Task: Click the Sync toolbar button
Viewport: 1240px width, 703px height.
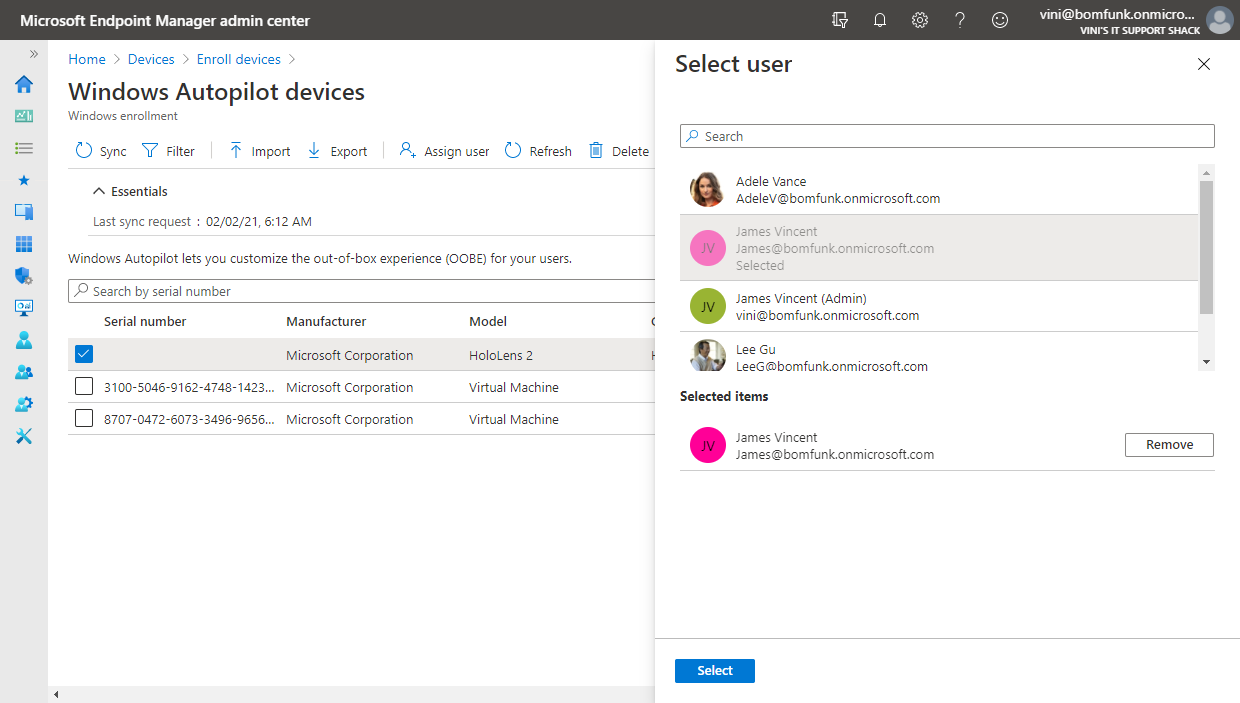Action: tap(101, 151)
